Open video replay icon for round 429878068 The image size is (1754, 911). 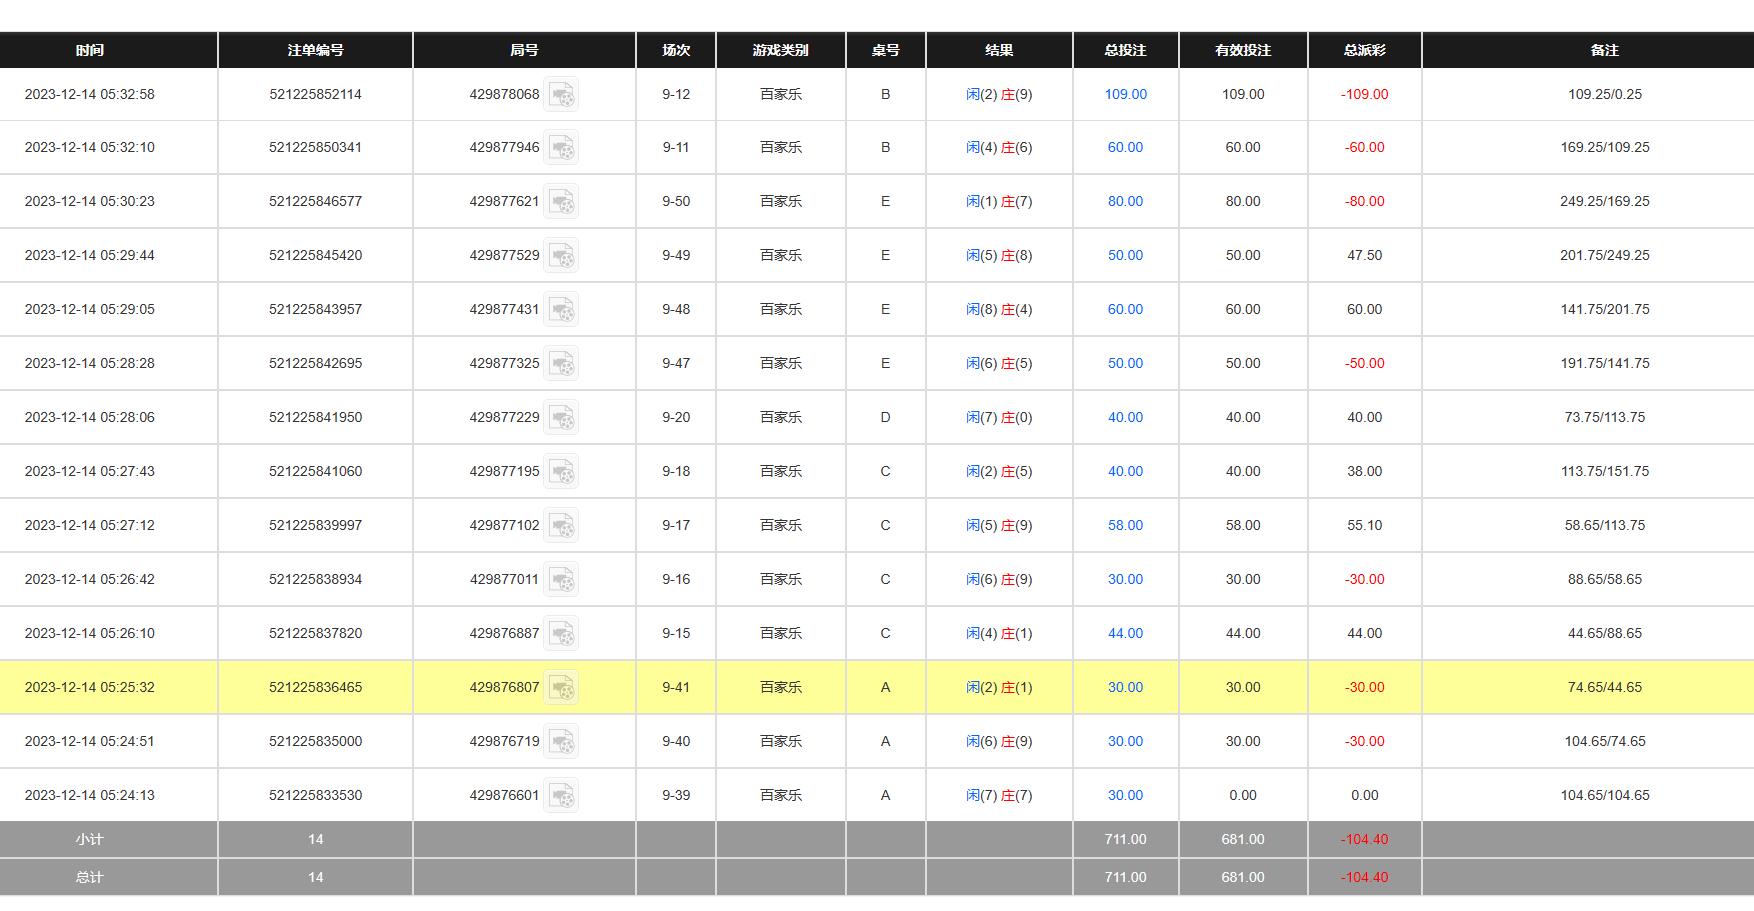(561, 94)
